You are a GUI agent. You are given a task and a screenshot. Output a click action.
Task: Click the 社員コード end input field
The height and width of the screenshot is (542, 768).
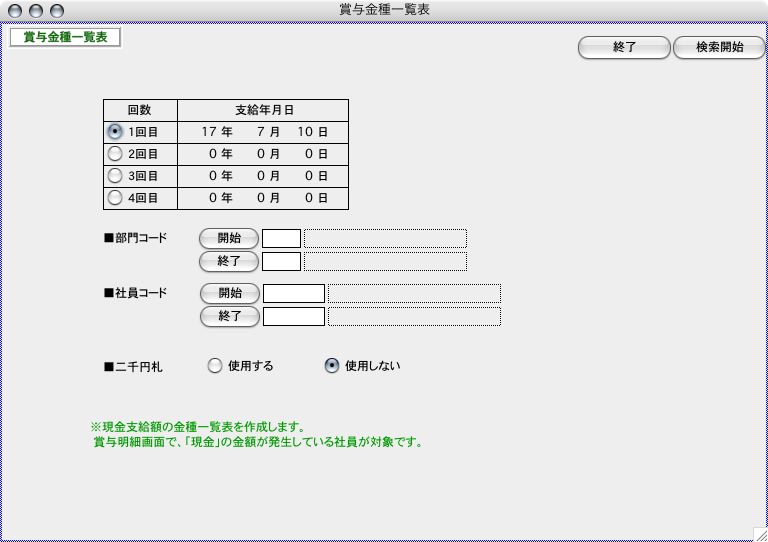pyautogui.click(x=293, y=316)
